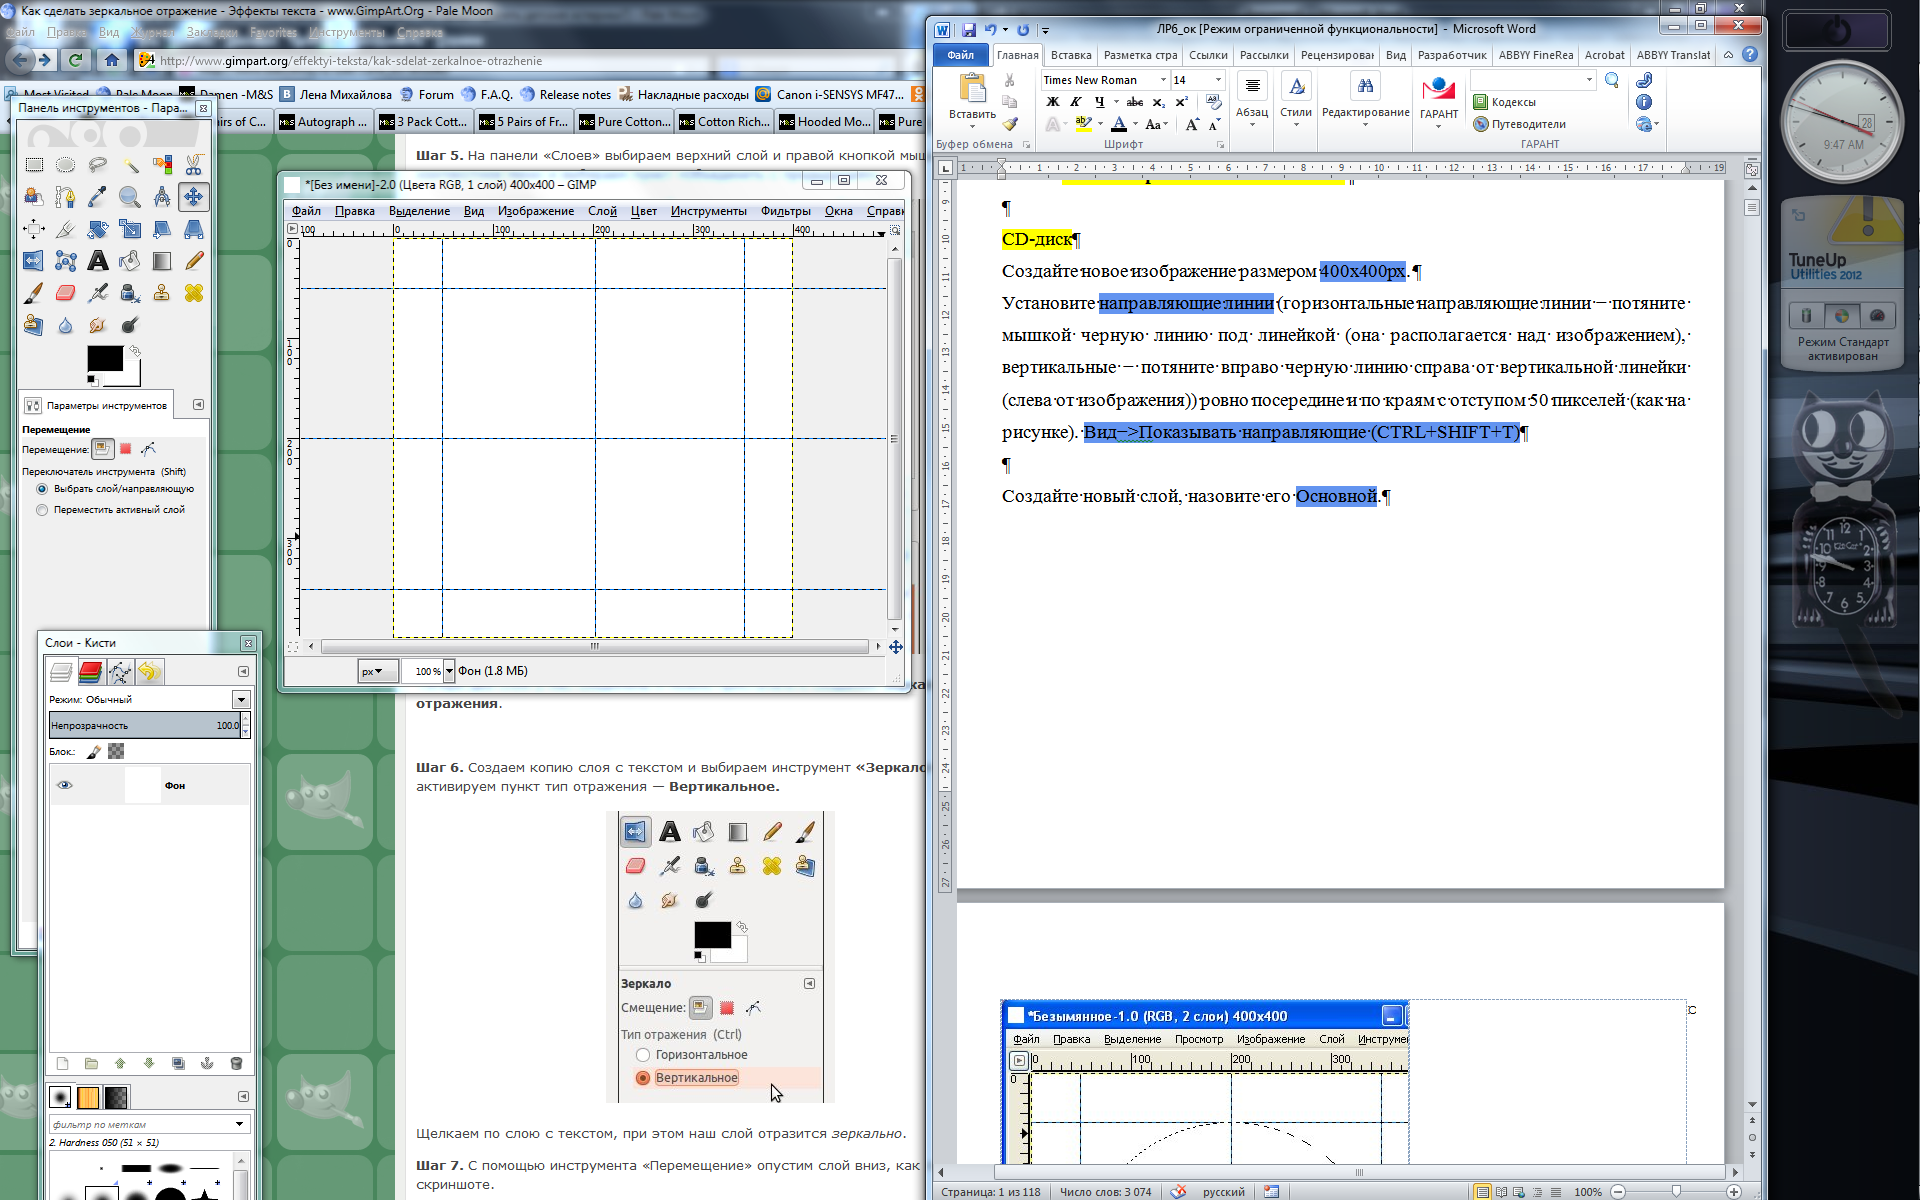This screenshot has height=1200, width=1920.
Task: Choose the Color Picker eyedropper tool
Action: (98, 196)
